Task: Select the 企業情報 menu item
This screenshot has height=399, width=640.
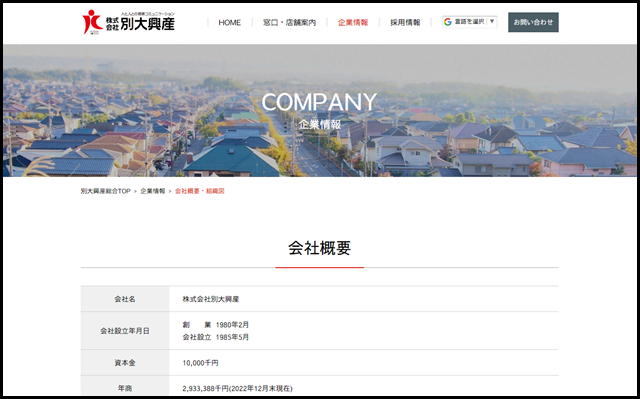Action: [x=353, y=22]
